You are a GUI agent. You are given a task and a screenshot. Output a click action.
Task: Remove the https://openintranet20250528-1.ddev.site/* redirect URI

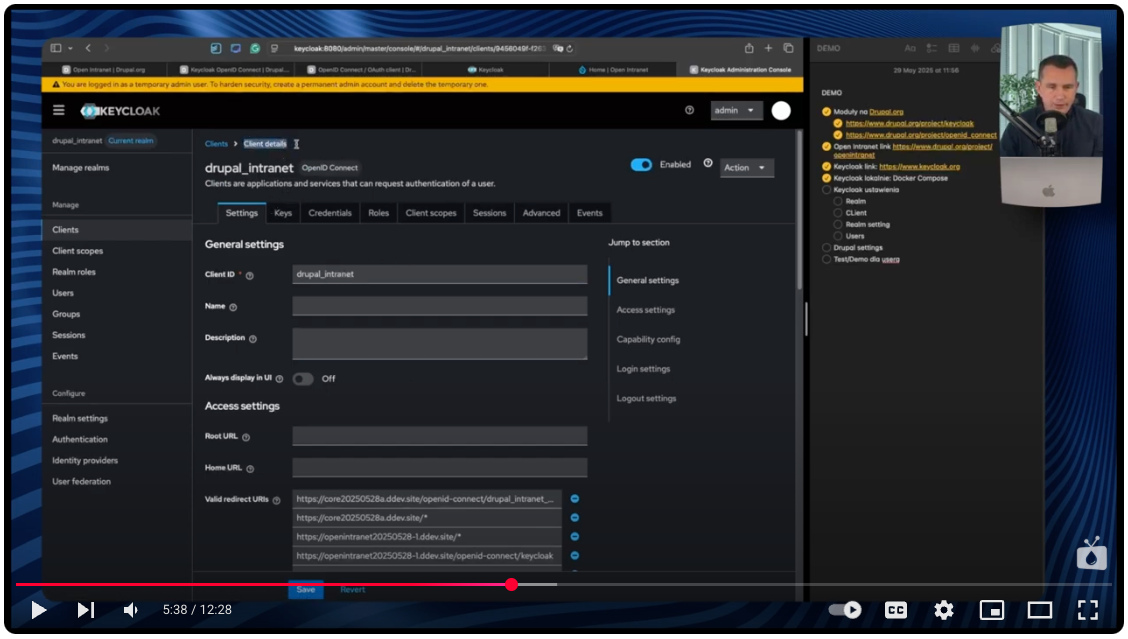point(575,536)
